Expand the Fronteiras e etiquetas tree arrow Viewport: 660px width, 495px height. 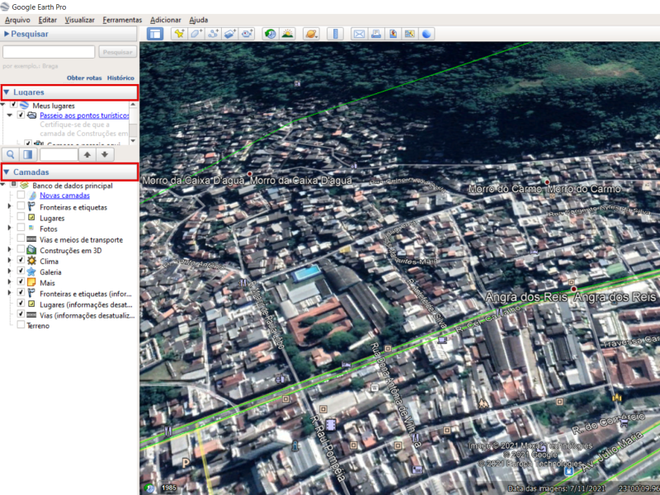tap(9, 207)
